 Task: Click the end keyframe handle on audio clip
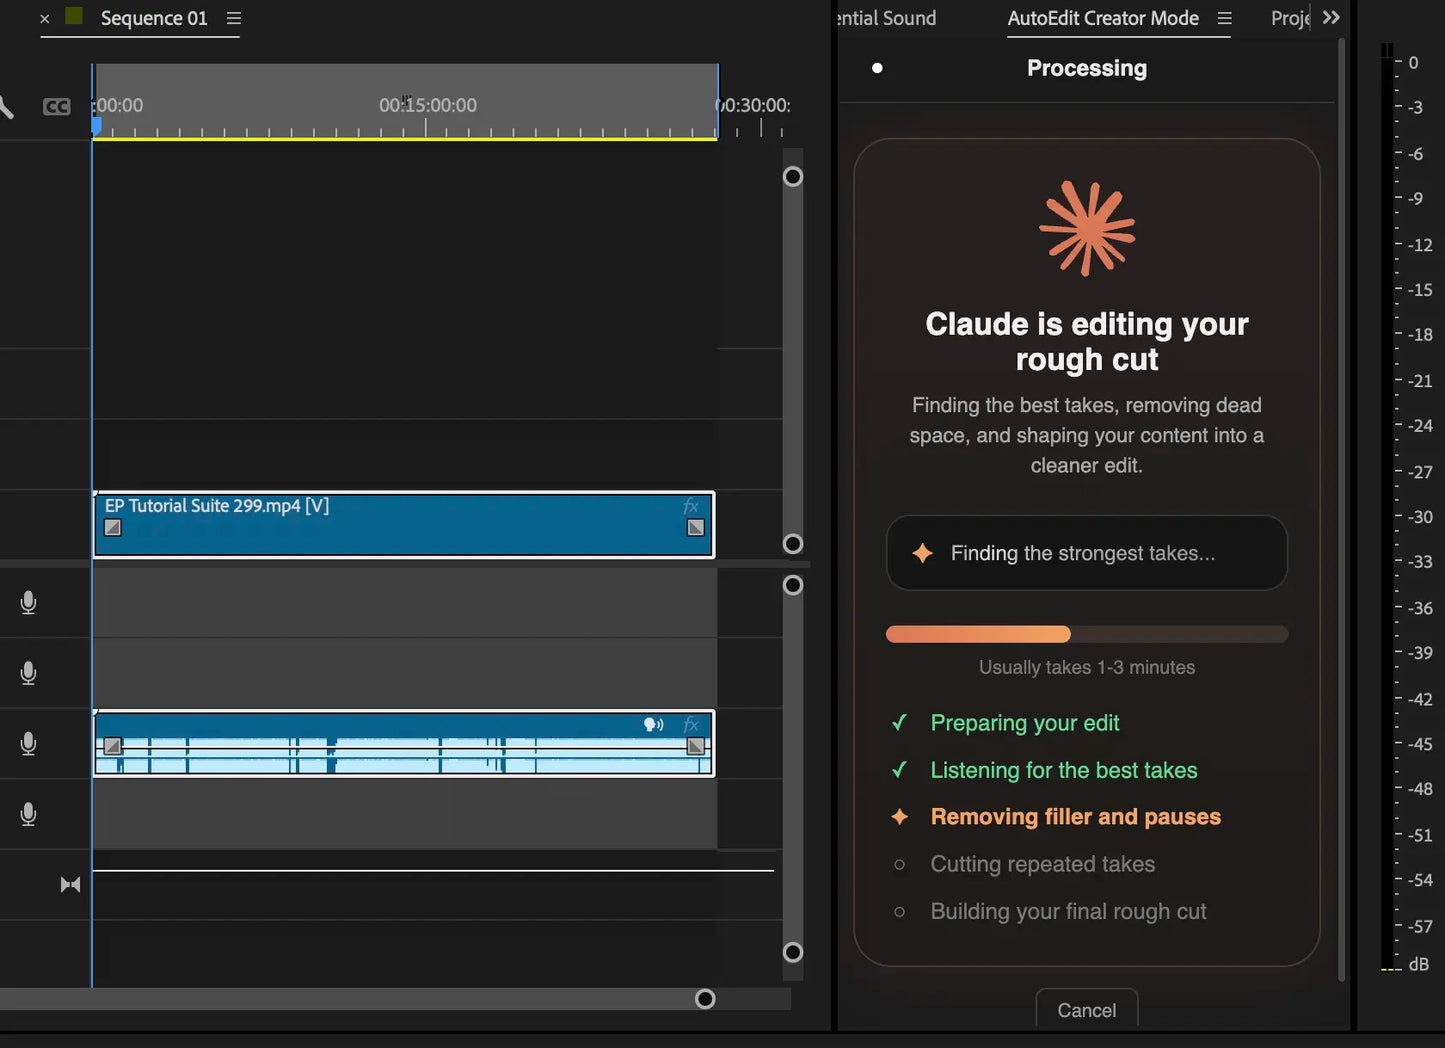click(x=696, y=746)
